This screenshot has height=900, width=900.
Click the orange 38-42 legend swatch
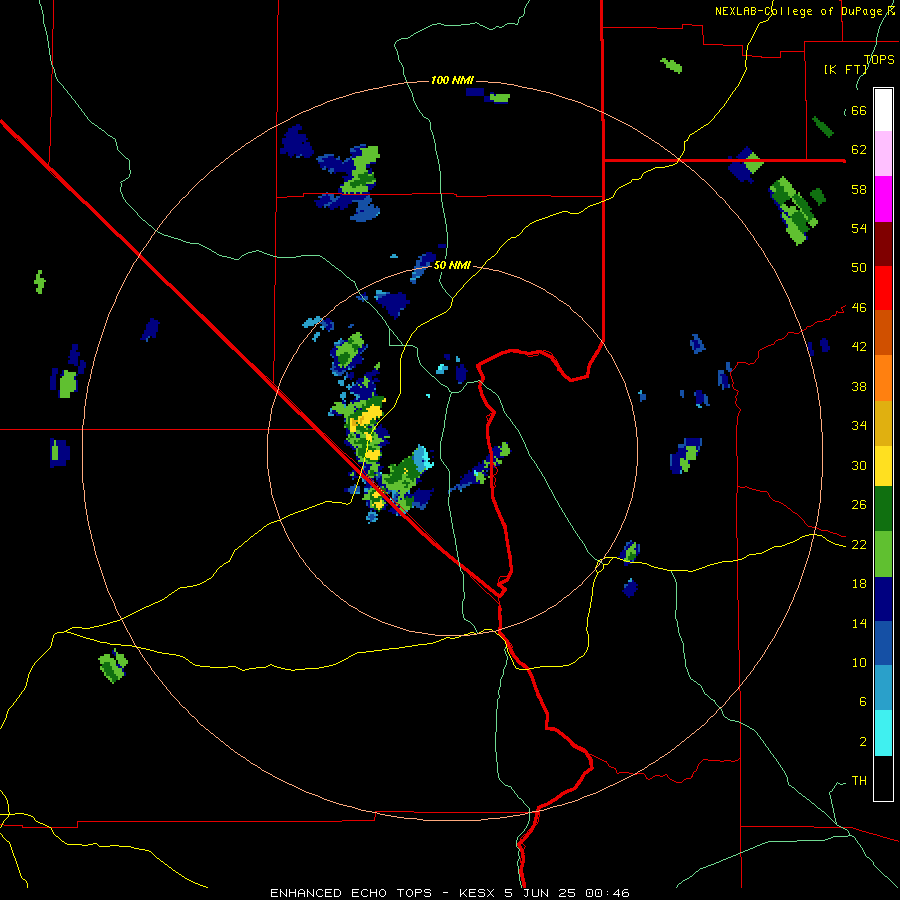click(883, 378)
